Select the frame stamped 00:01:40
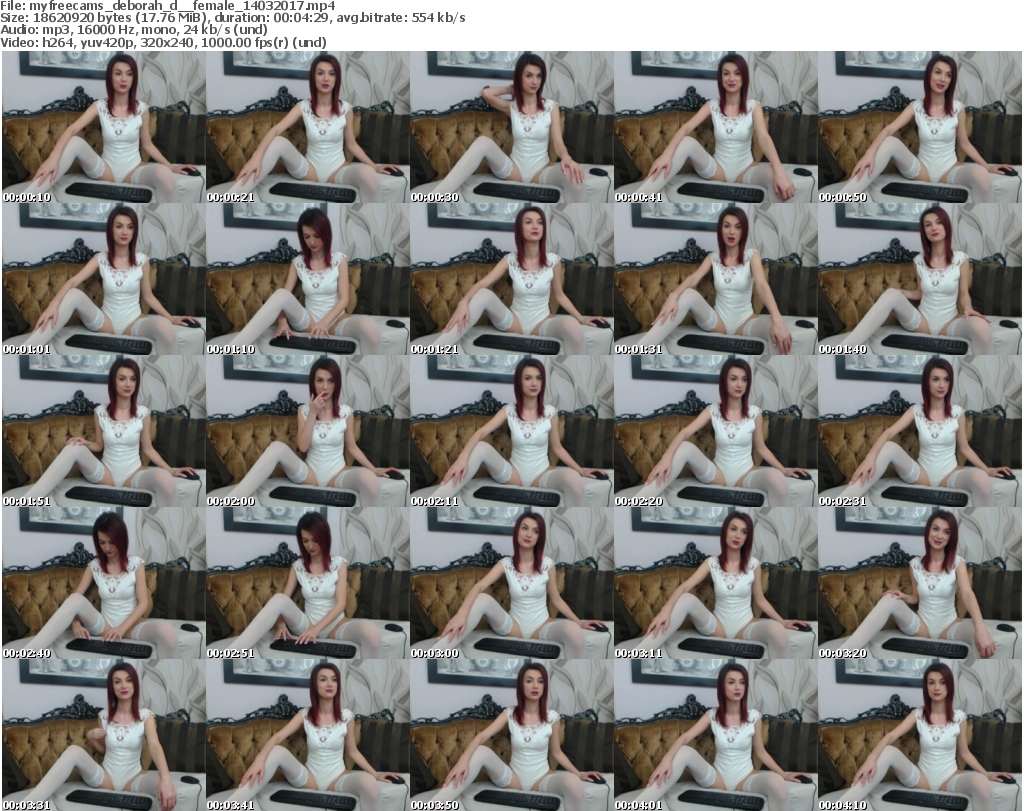This screenshot has width=1024, height=811. click(x=920, y=279)
